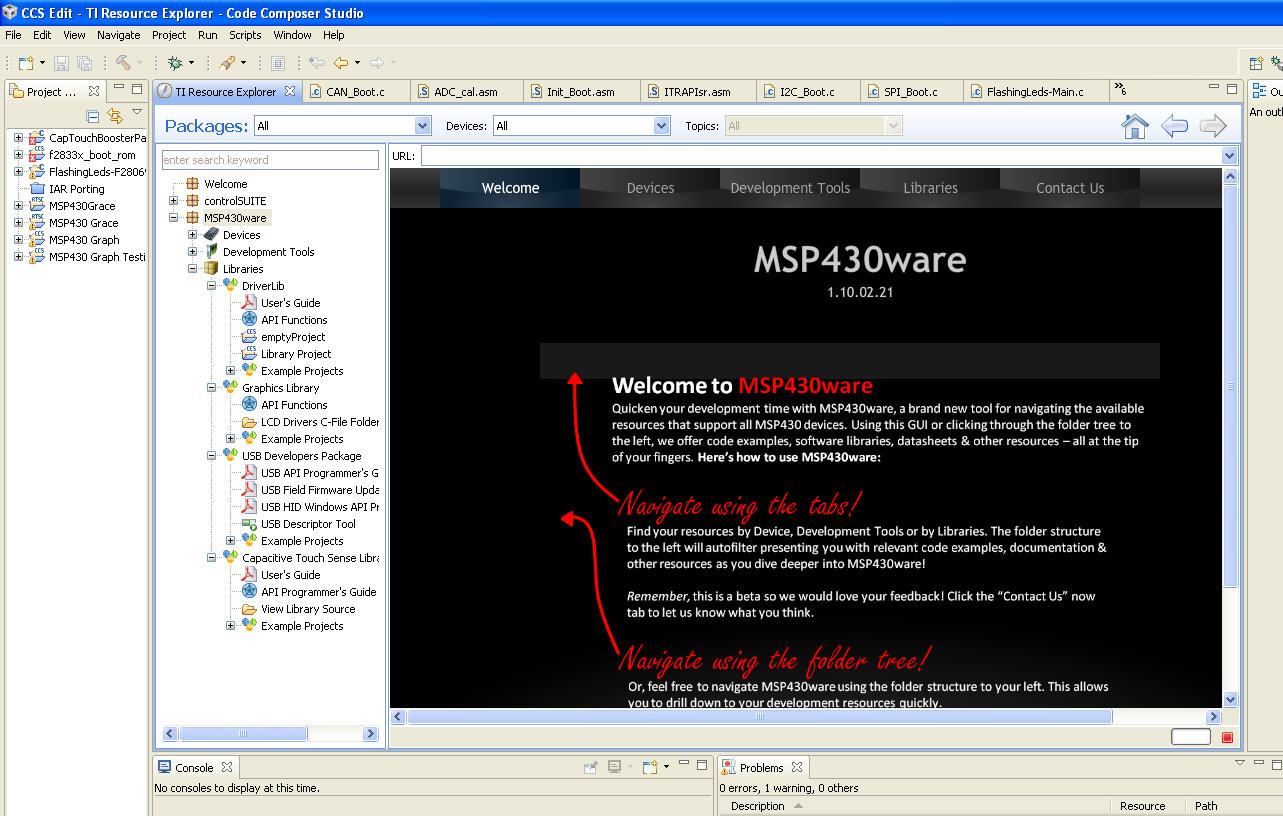The width and height of the screenshot is (1283, 816).
Task: Click the New project wizard toolbar icon
Action: pos(26,63)
